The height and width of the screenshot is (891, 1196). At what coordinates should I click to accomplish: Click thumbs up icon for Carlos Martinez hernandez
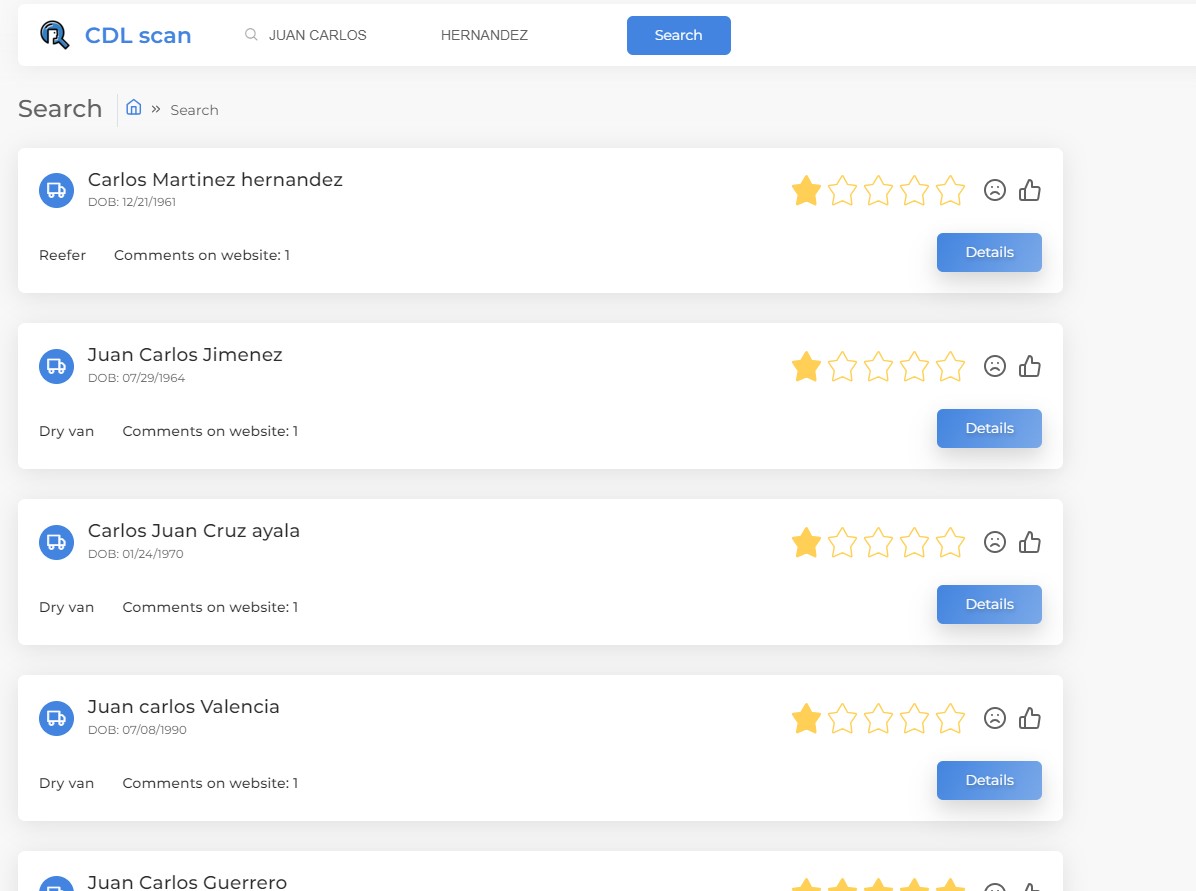coord(1030,190)
